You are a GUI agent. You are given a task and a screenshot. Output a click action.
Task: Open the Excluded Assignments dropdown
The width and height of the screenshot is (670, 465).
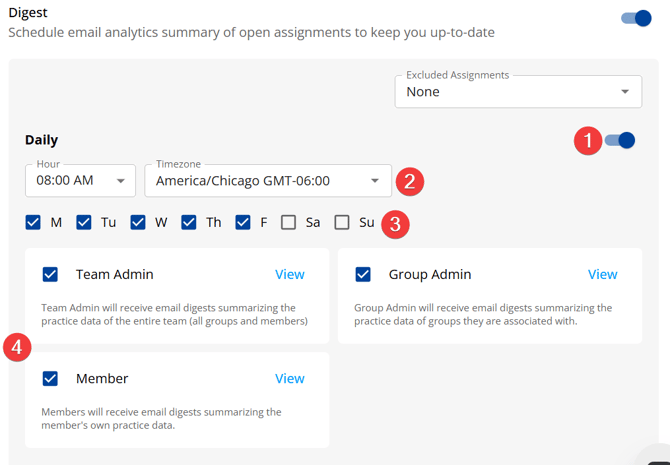pos(517,92)
